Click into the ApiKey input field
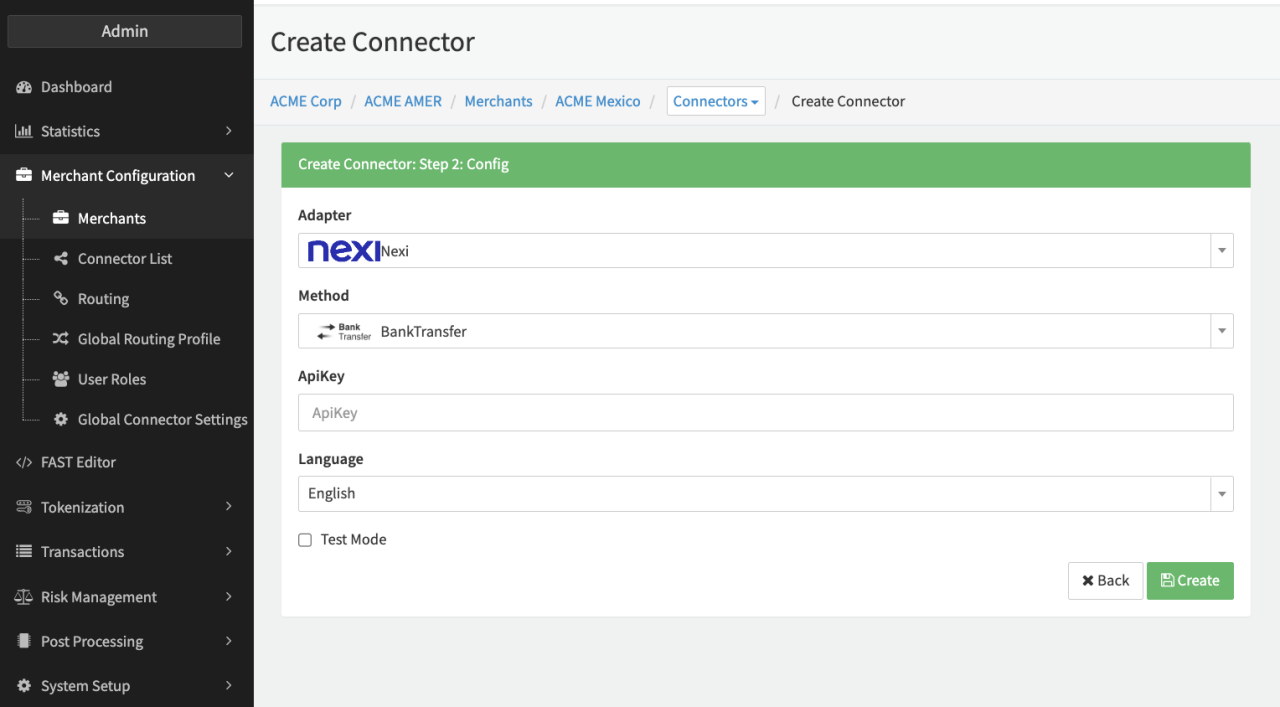1280x707 pixels. tap(765, 413)
